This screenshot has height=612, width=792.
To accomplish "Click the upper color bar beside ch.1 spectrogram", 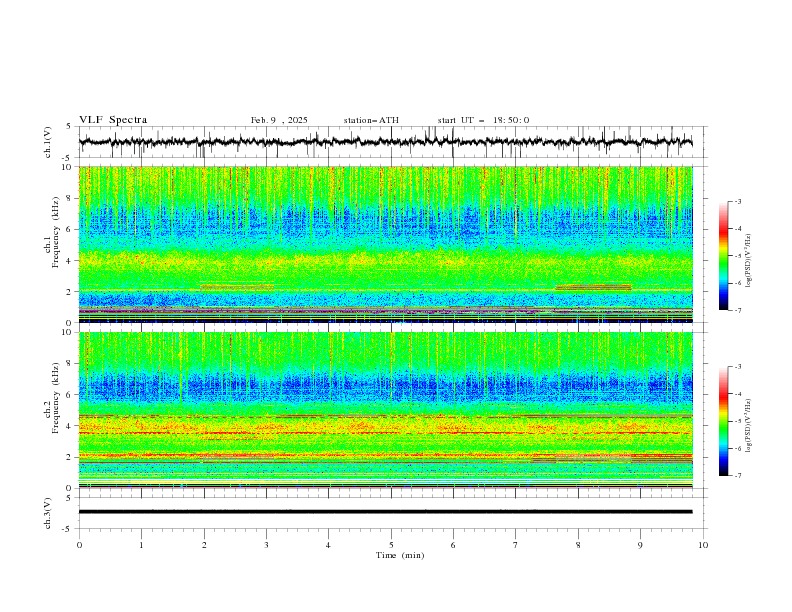I will pos(724,256).
